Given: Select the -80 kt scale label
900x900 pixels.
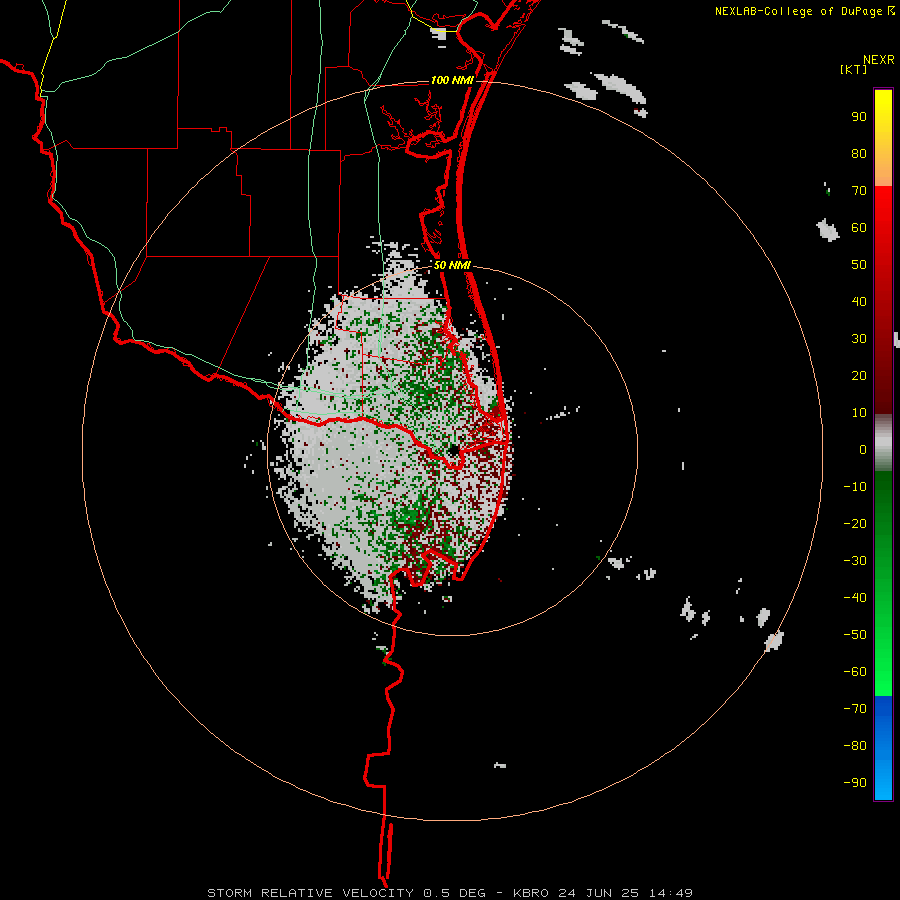Looking at the screenshot, I should (x=855, y=746).
